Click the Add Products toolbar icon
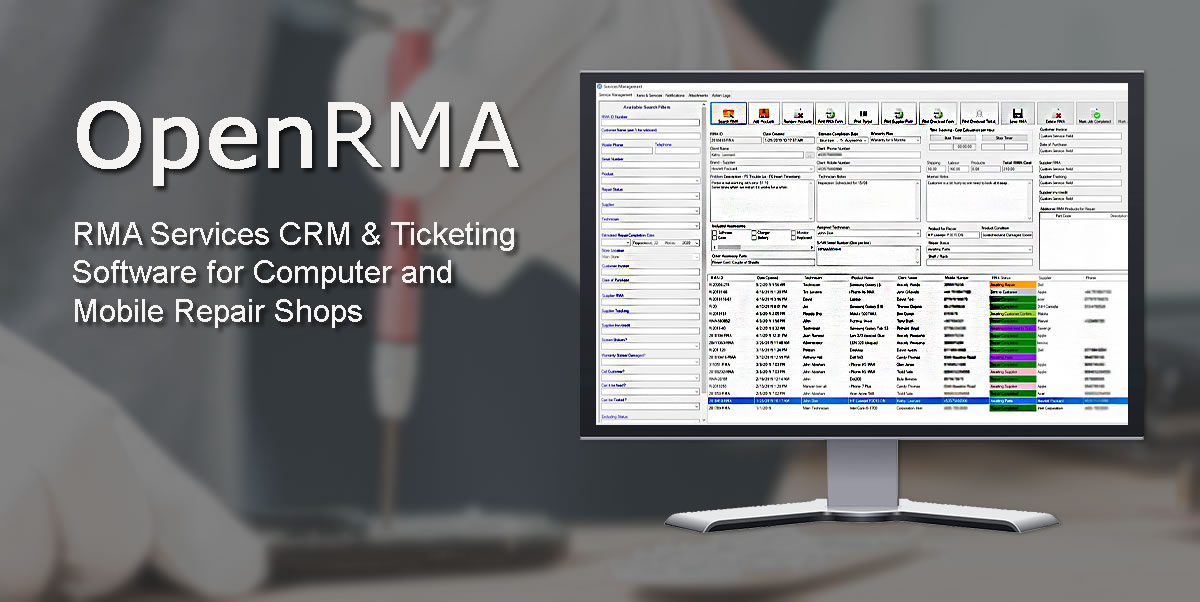Image resolution: width=1200 pixels, height=602 pixels. (x=764, y=114)
